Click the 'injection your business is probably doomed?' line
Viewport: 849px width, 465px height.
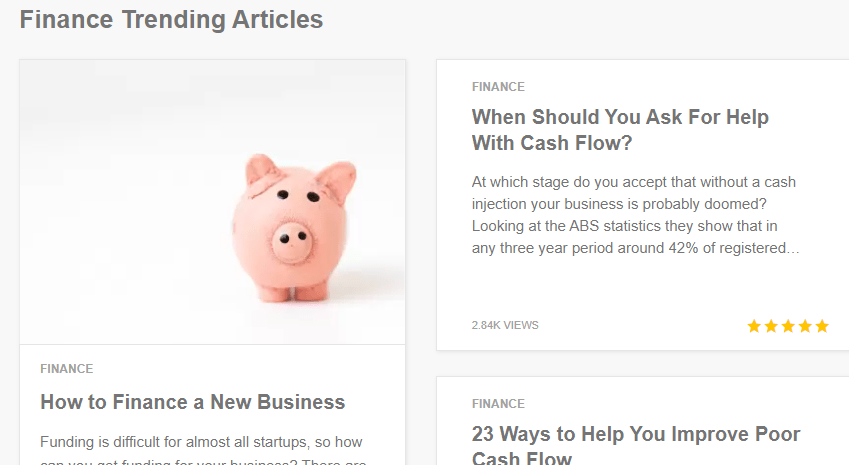[x=619, y=204]
